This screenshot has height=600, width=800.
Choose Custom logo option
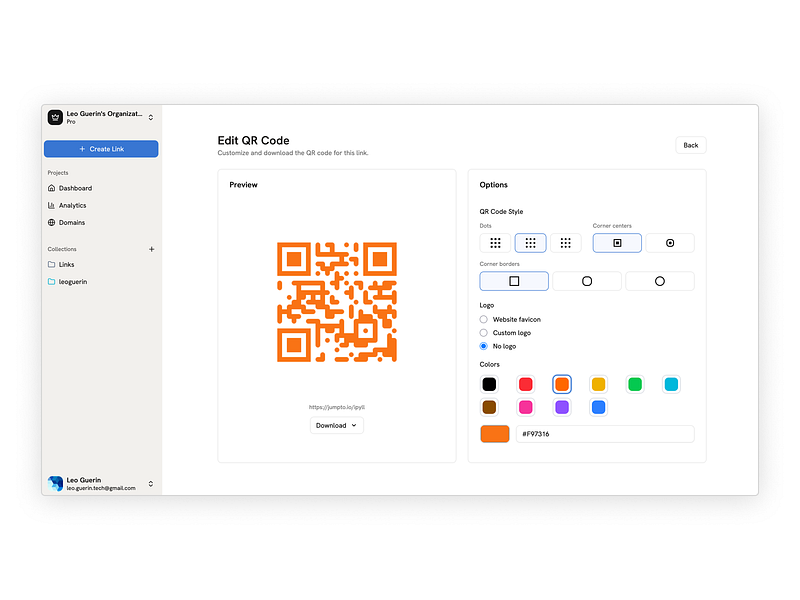(484, 333)
